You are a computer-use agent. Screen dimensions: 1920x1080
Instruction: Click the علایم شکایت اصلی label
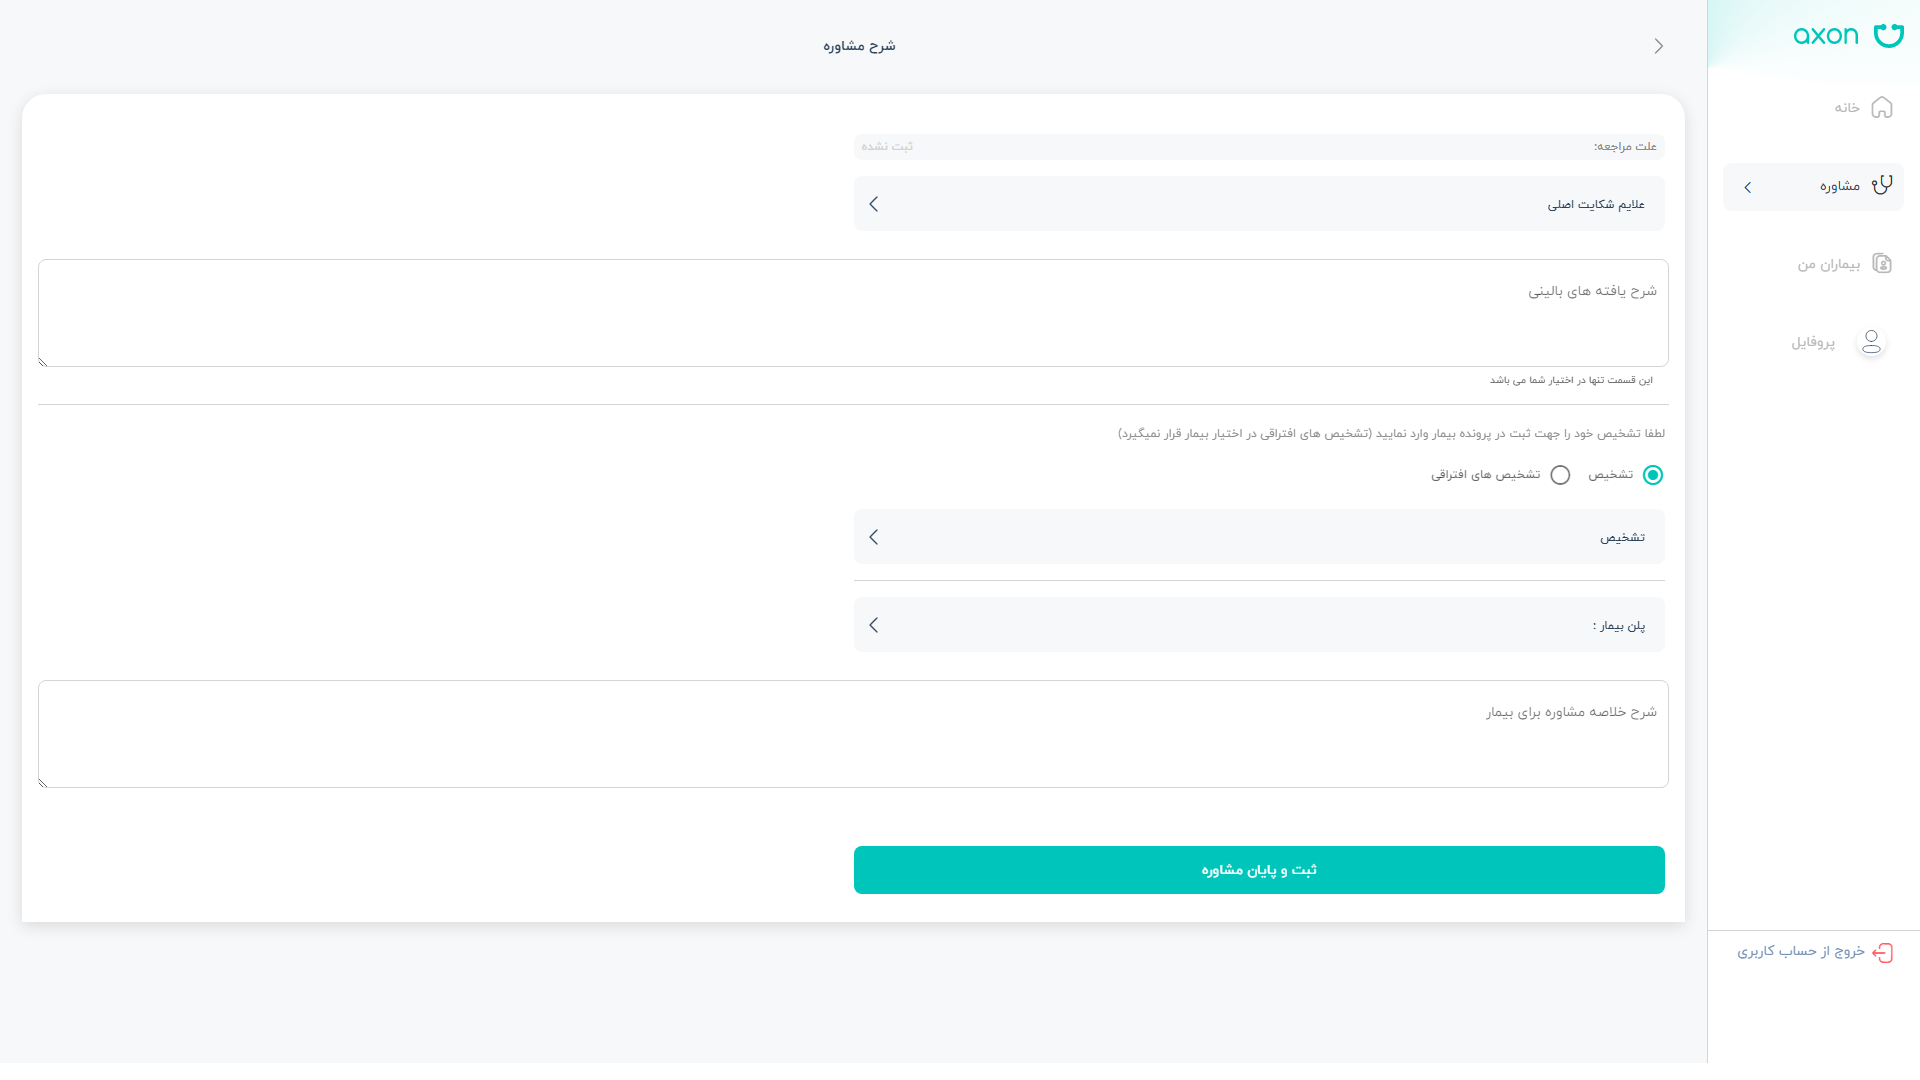pos(1596,204)
